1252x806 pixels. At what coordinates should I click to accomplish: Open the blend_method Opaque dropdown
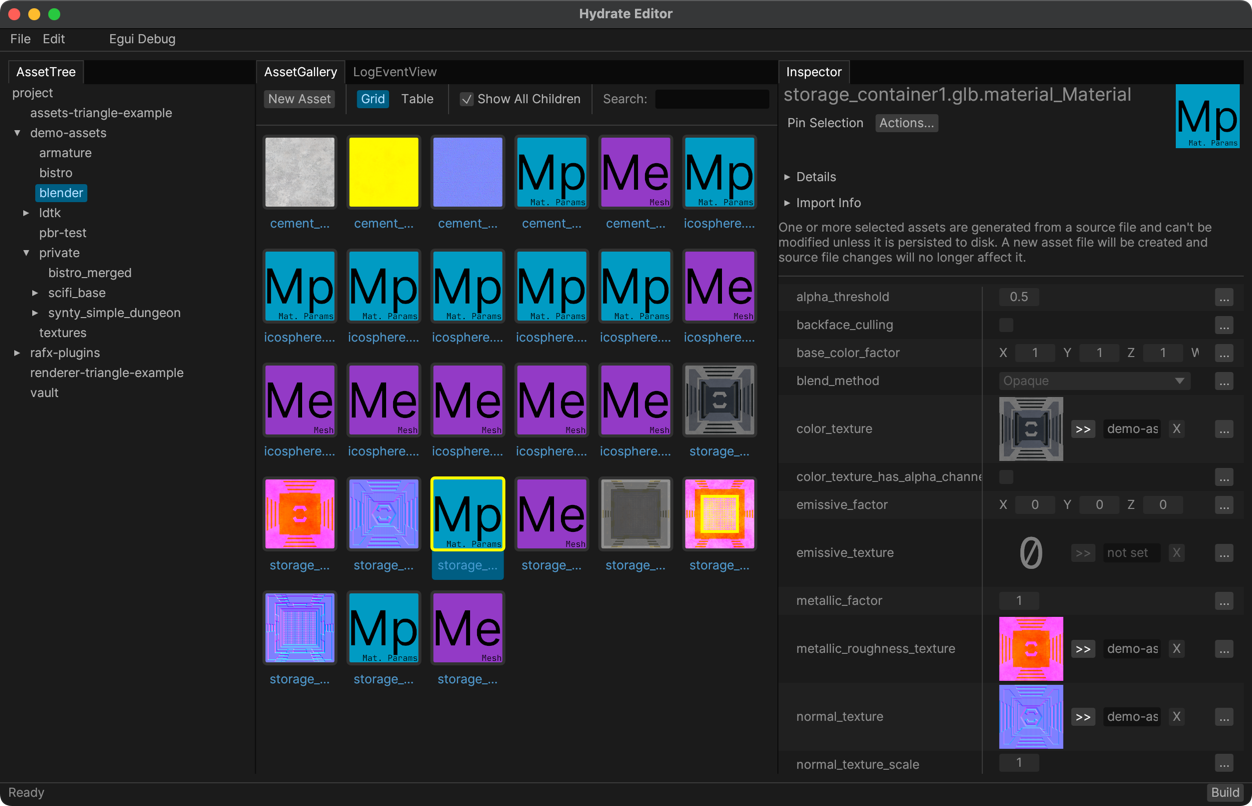coord(1093,381)
